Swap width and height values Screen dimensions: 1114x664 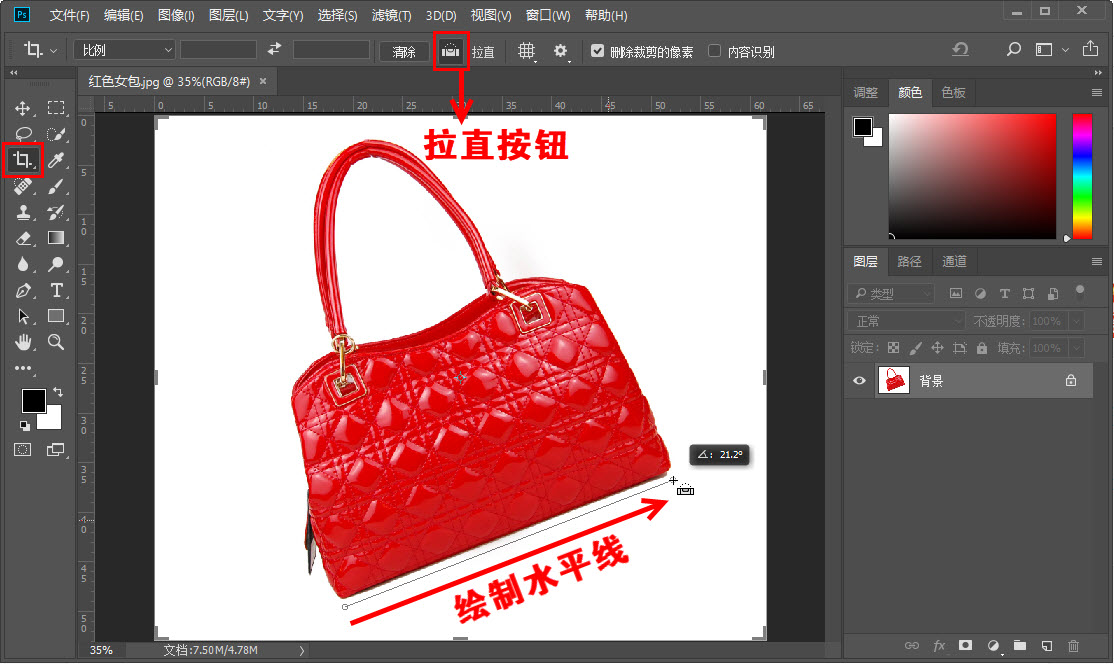tap(274, 50)
